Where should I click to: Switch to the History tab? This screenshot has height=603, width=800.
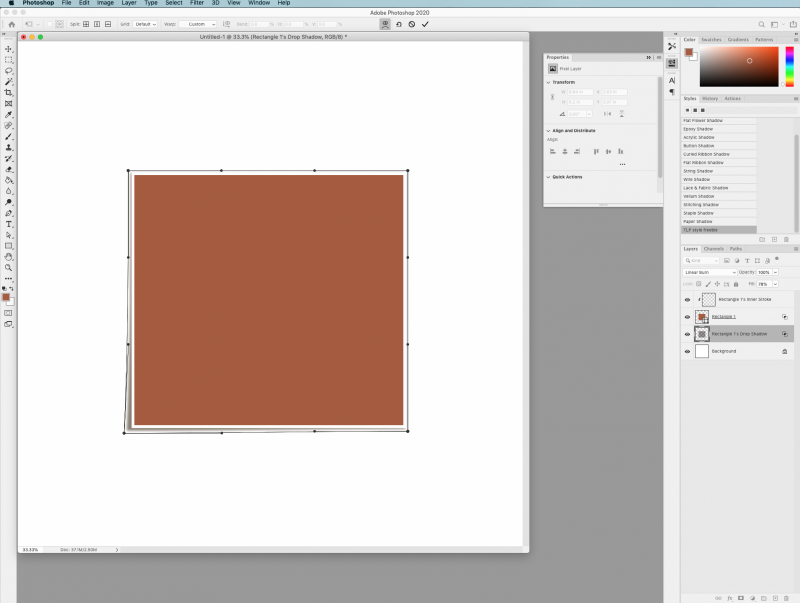click(710, 98)
